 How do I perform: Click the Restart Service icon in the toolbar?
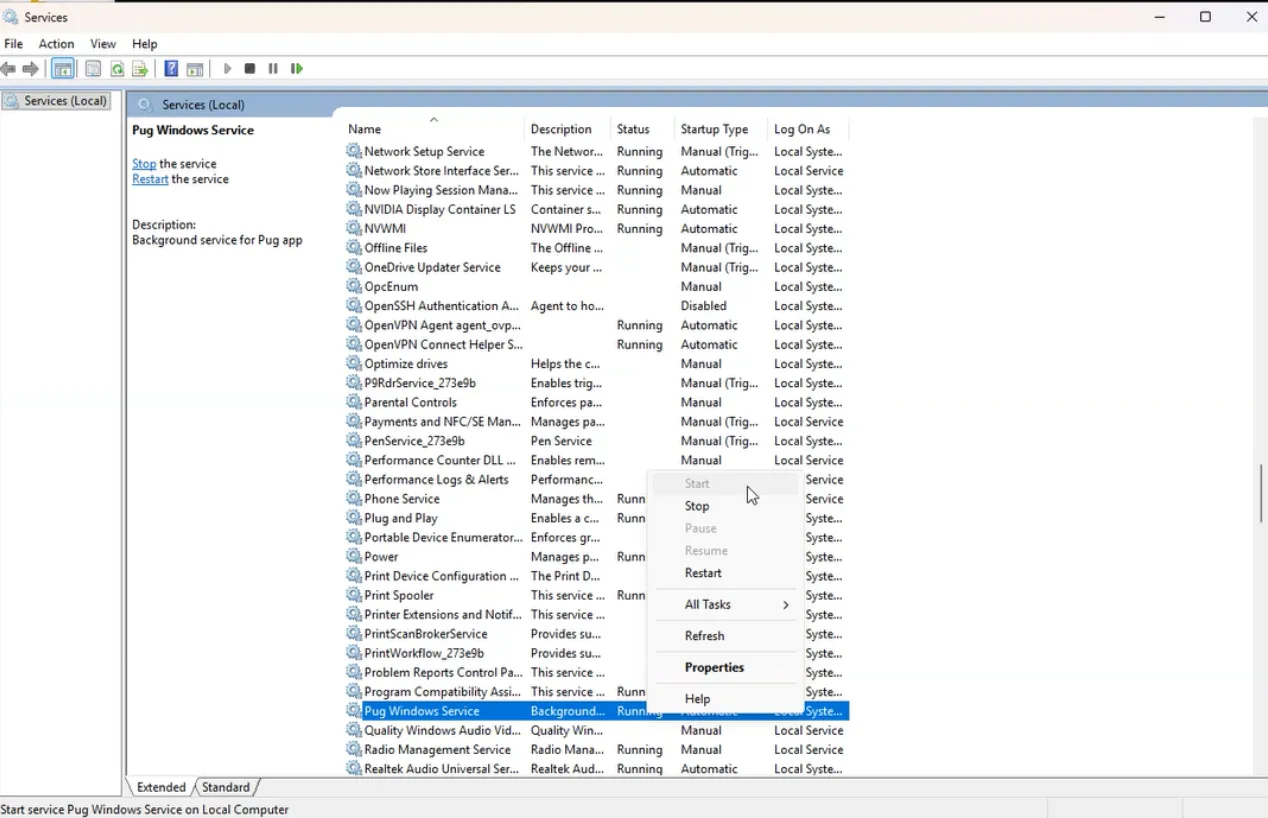tap(297, 69)
